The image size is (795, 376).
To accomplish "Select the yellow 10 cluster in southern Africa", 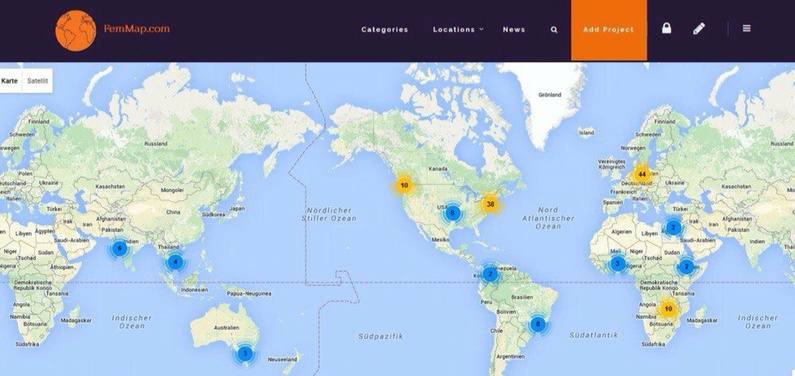I will pyautogui.click(x=668, y=309).
